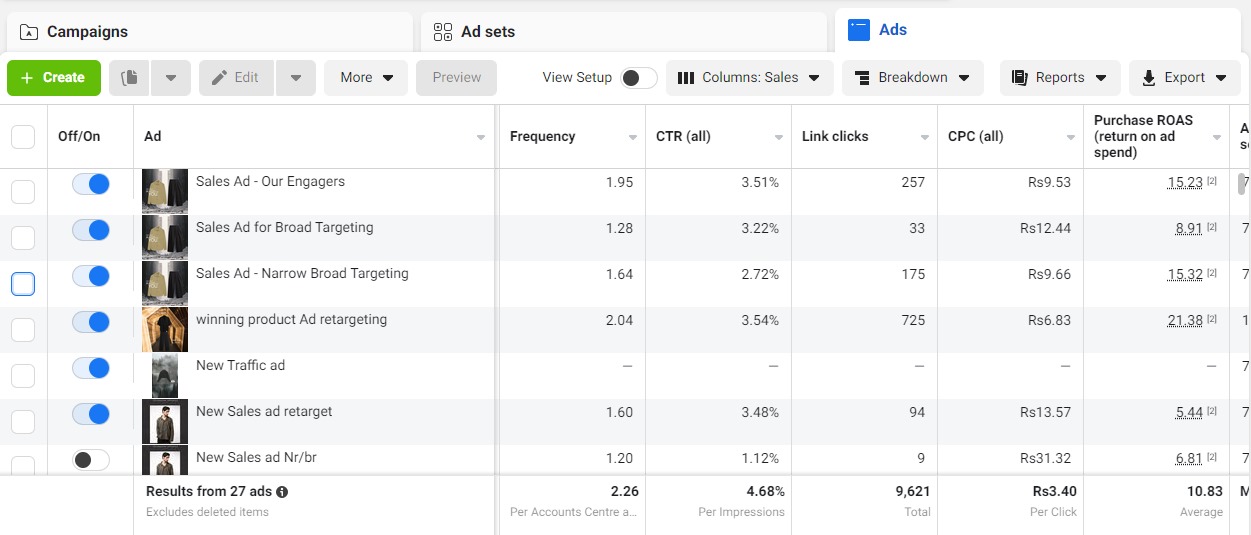Click the duplicate ad icon button
The height and width of the screenshot is (535, 1251).
(x=129, y=78)
